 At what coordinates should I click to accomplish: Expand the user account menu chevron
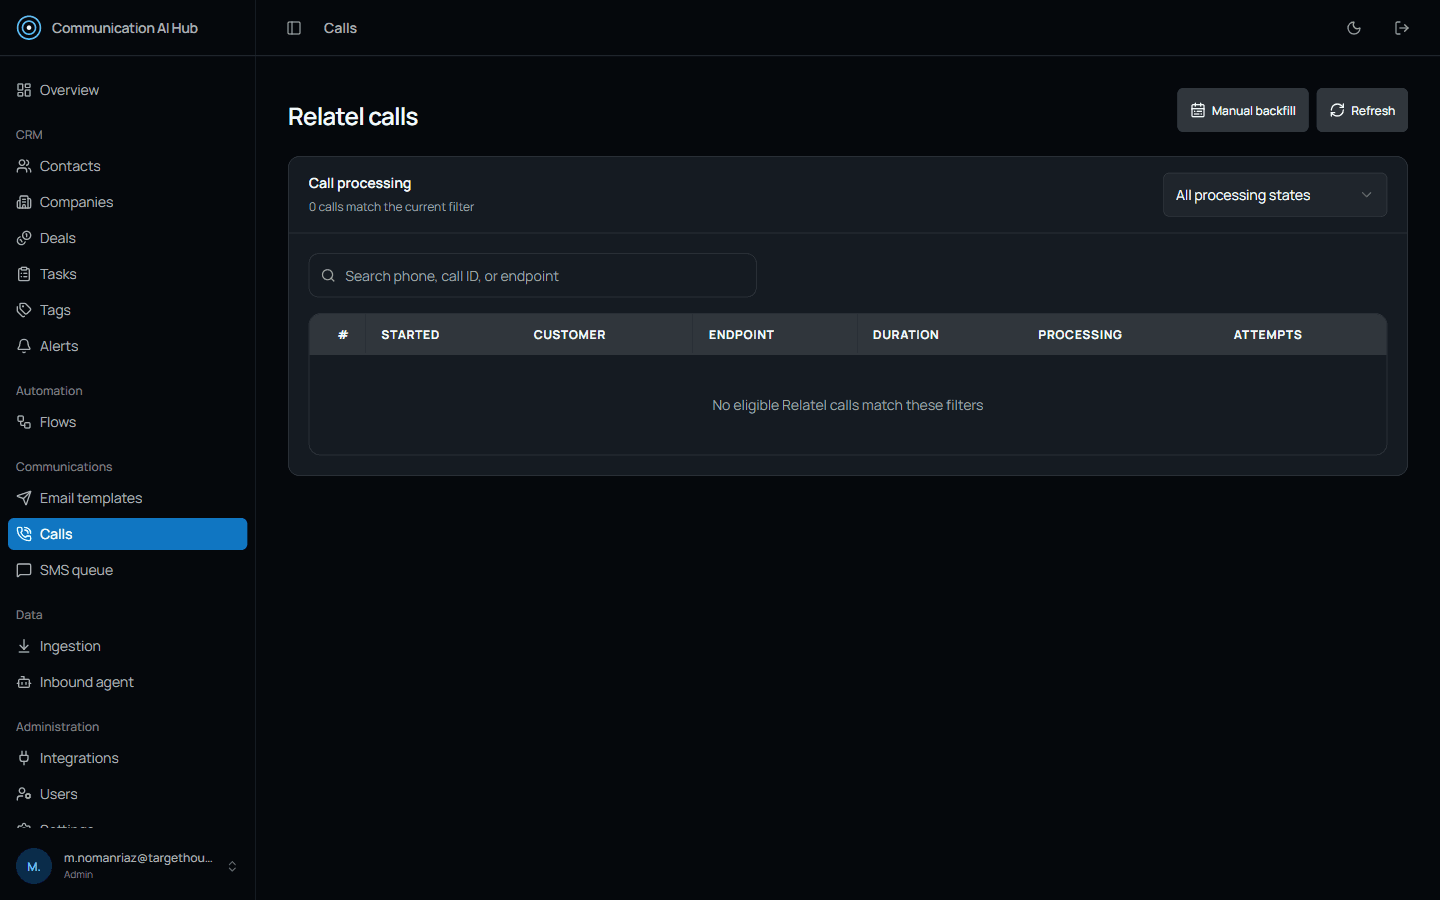(x=232, y=866)
